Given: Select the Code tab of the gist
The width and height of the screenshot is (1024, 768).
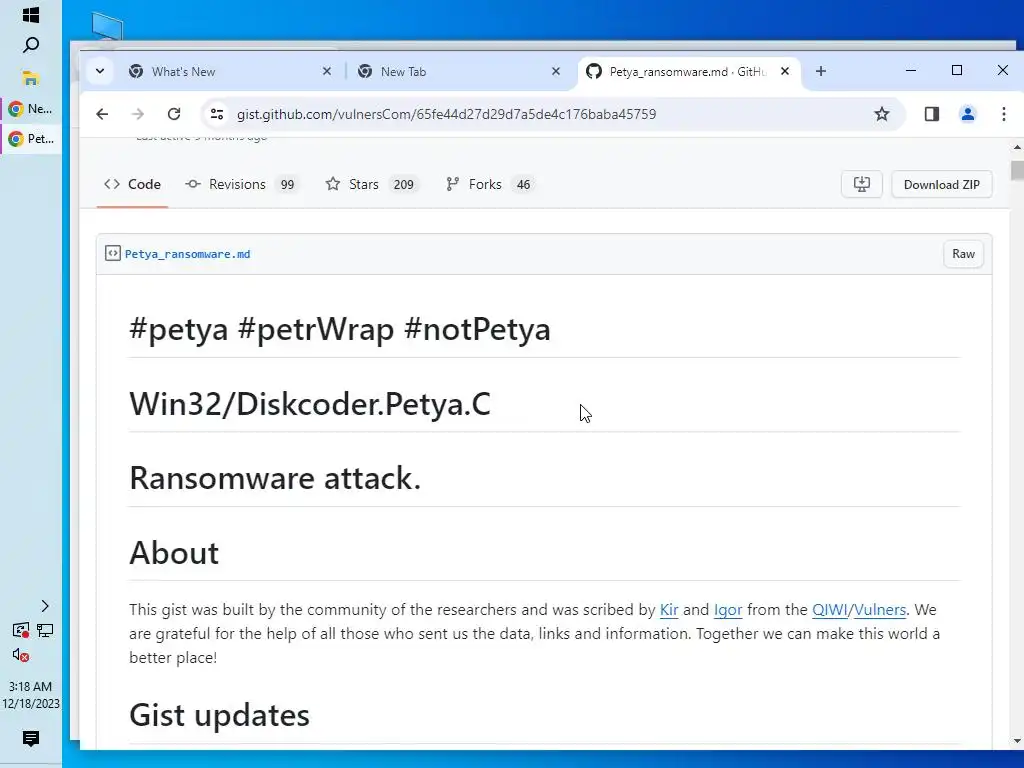Looking at the screenshot, I should click(x=133, y=184).
